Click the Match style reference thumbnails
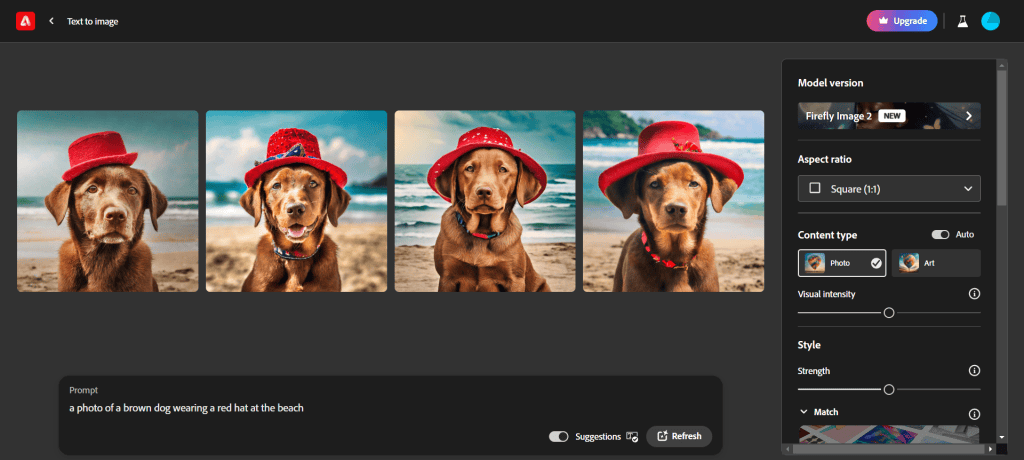Image resolution: width=1024 pixels, height=460 pixels. [x=889, y=435]
